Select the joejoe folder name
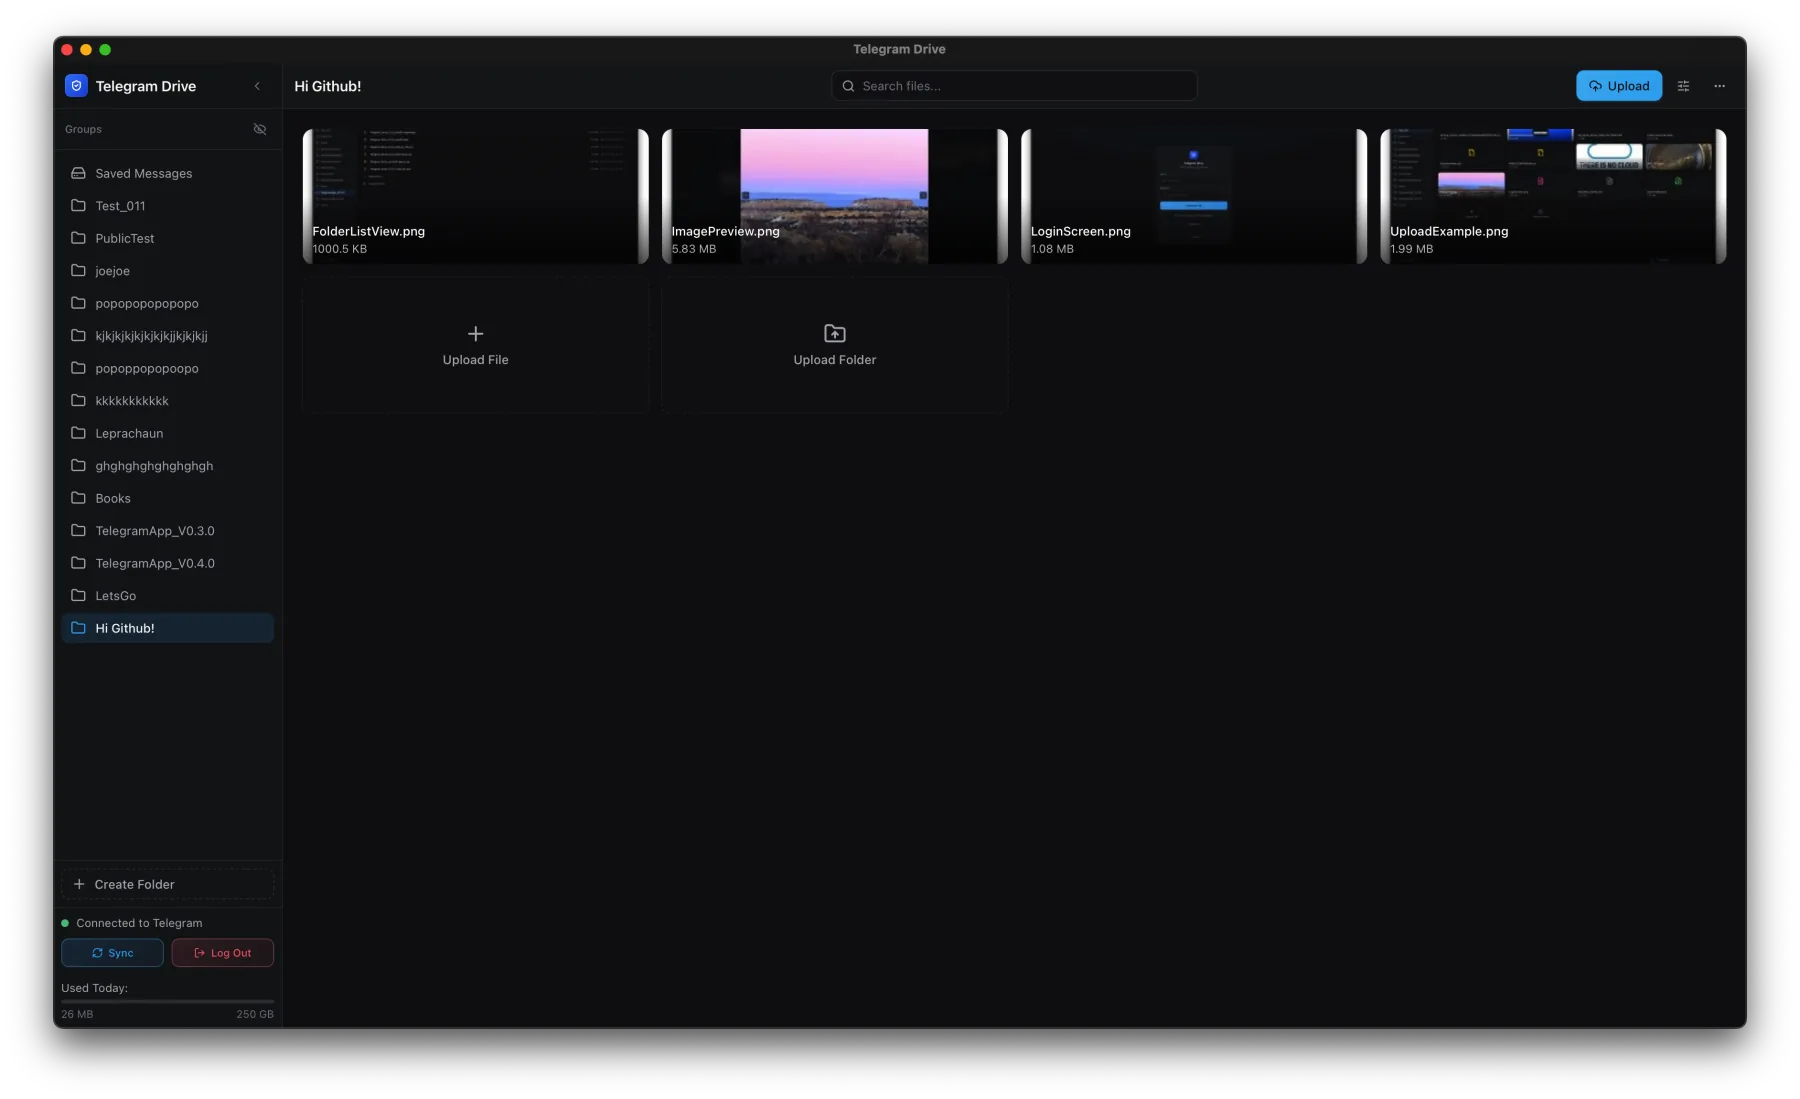Screen dimensions: 1800x1099 point(113,271)
